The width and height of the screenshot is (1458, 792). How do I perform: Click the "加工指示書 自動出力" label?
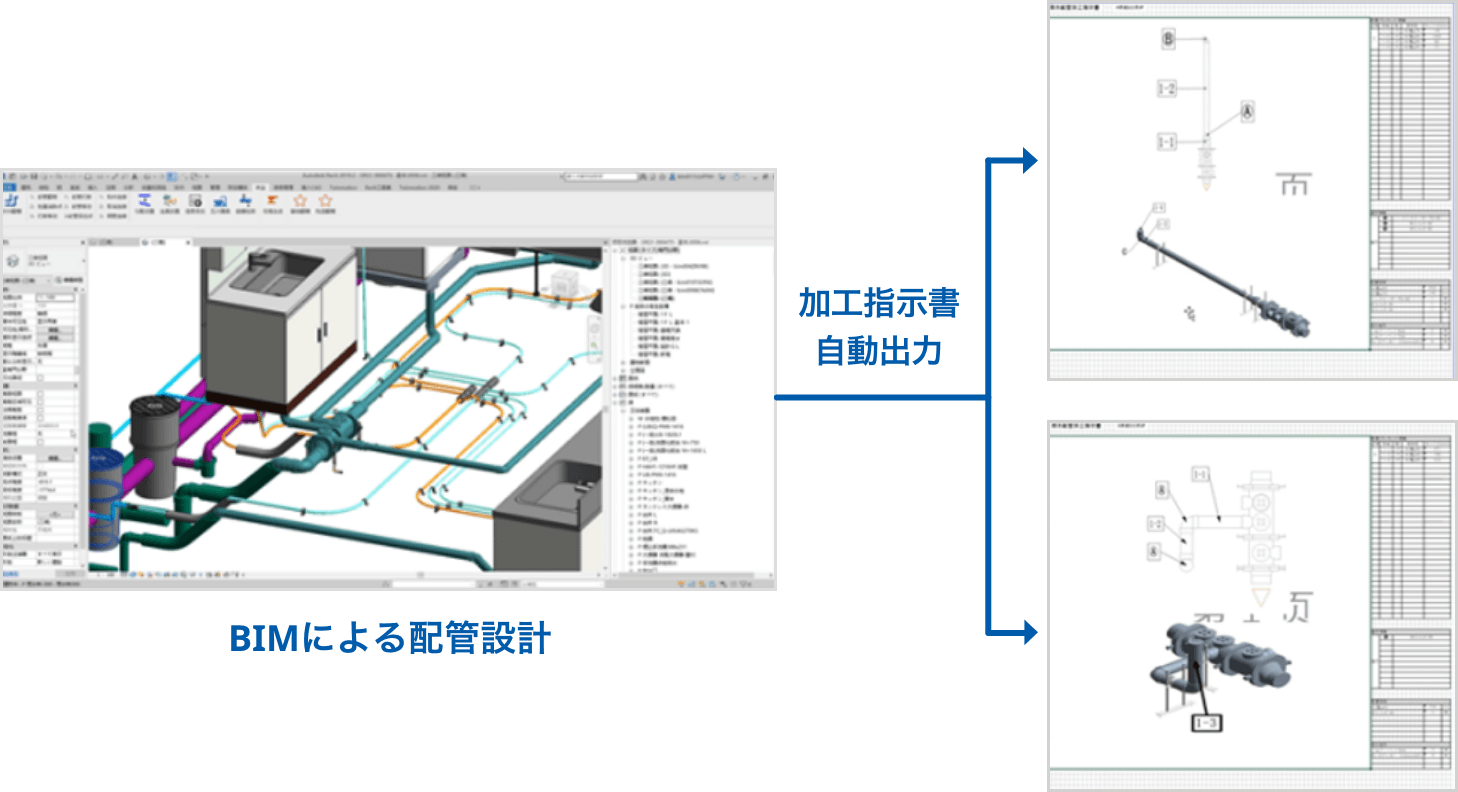coord(878,327)
